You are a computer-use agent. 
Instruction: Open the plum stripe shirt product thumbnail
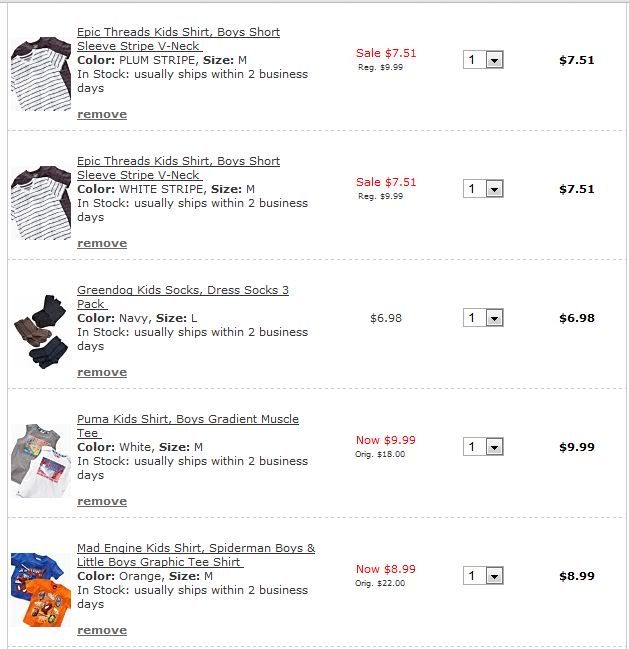[41, 74]
